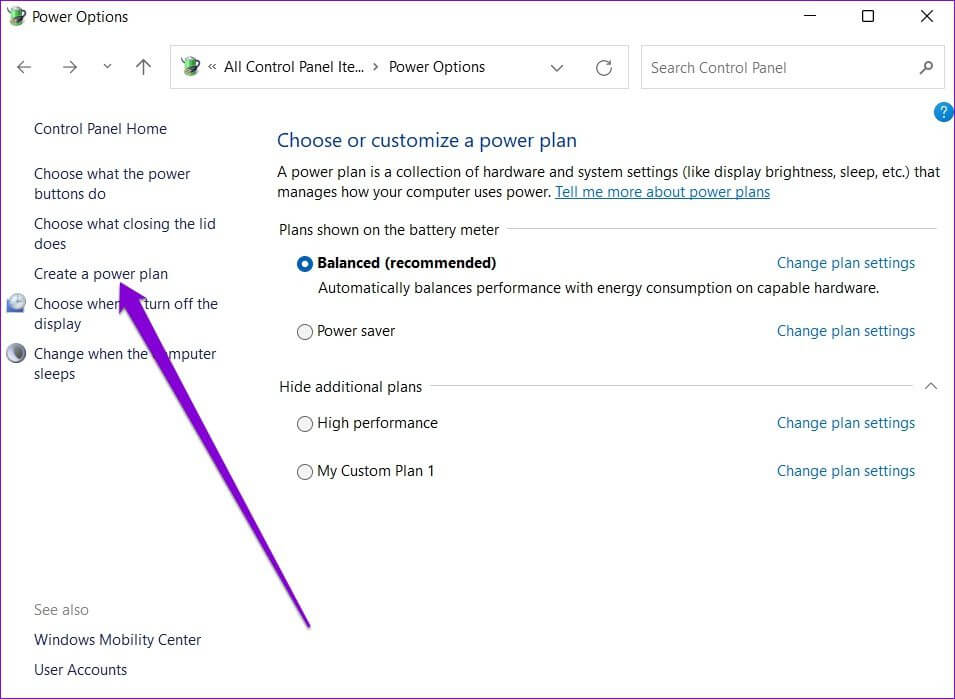
Task: Select the Power saver plan
Action: click(305, 332)
